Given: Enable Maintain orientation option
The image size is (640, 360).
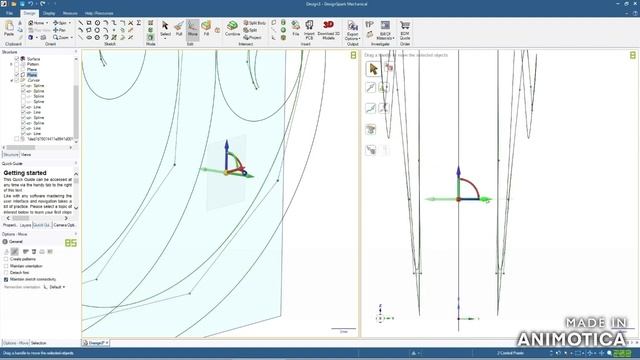Looking at the screenshot, I should [x=6, y=266].
